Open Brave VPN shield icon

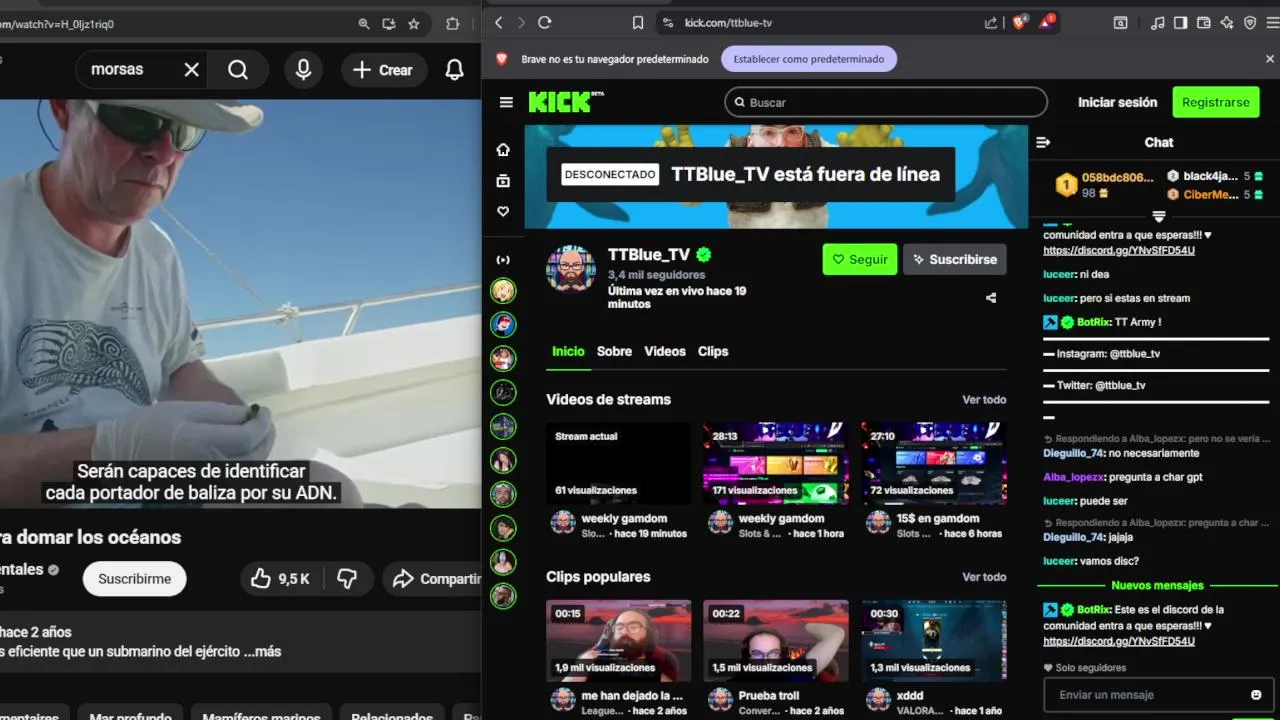point(1250,22)
